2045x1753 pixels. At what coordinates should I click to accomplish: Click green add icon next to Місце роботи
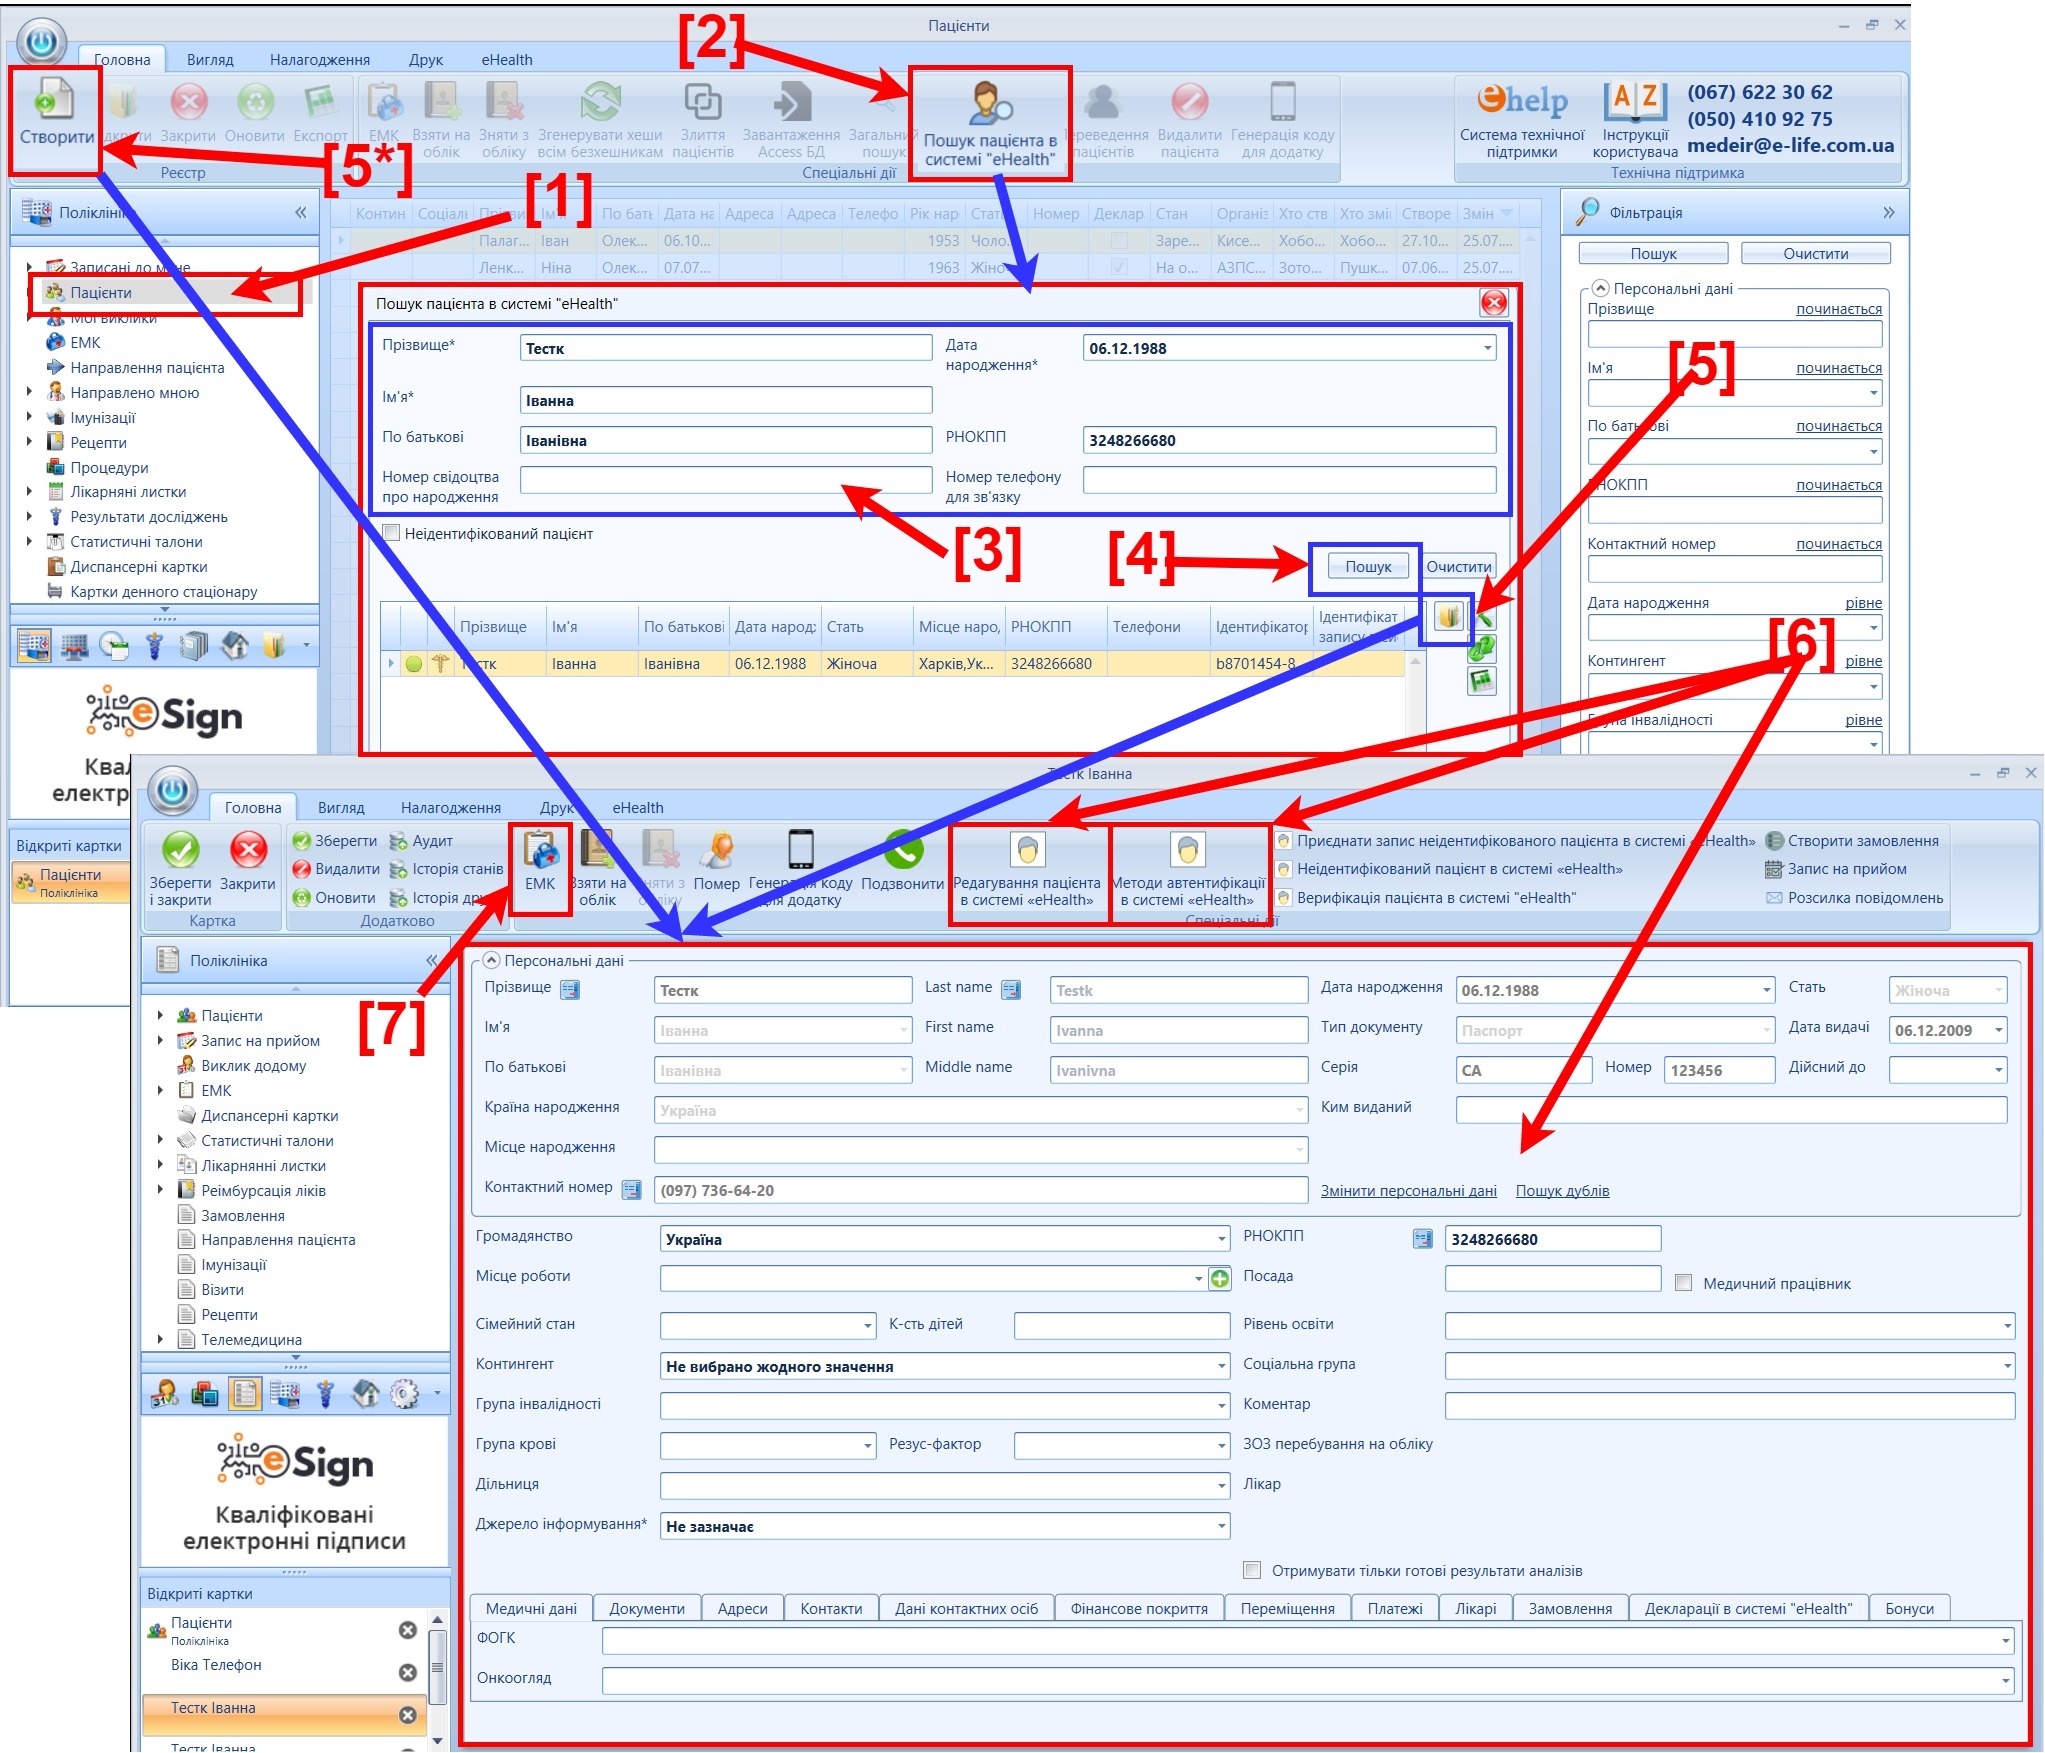point(1219,1278)
